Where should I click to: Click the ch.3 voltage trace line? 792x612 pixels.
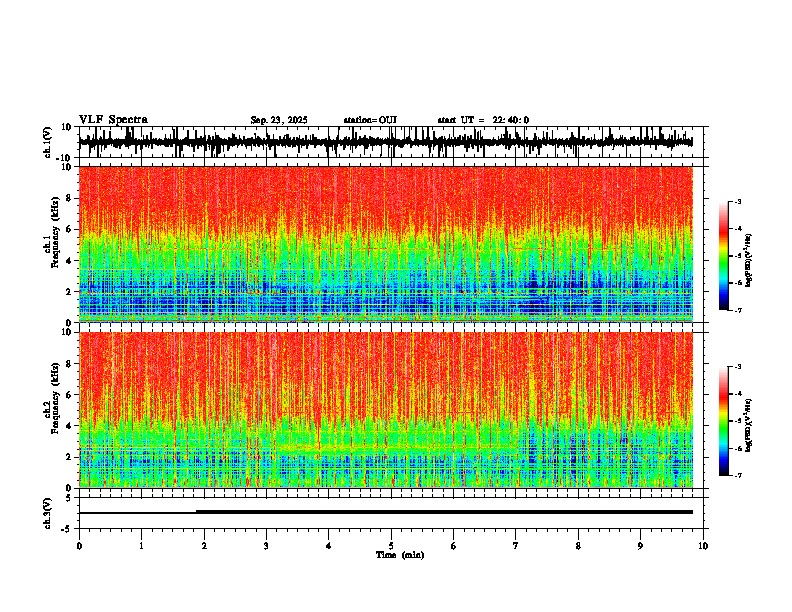click(x=386, y=512)
